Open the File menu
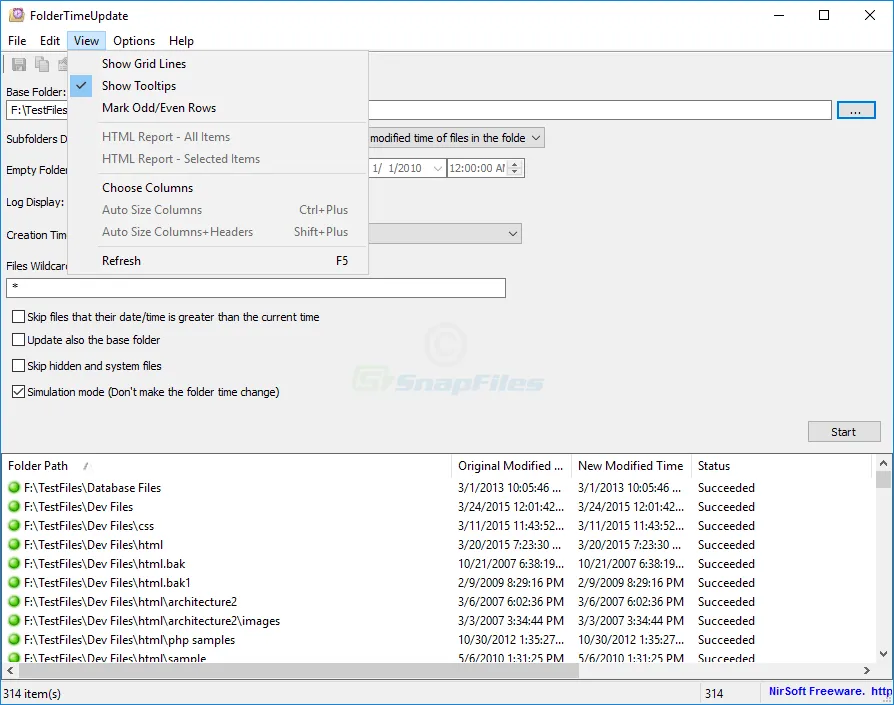Image resolution: width=894 pixels, height=705 pixels. [x=17, y=40]
